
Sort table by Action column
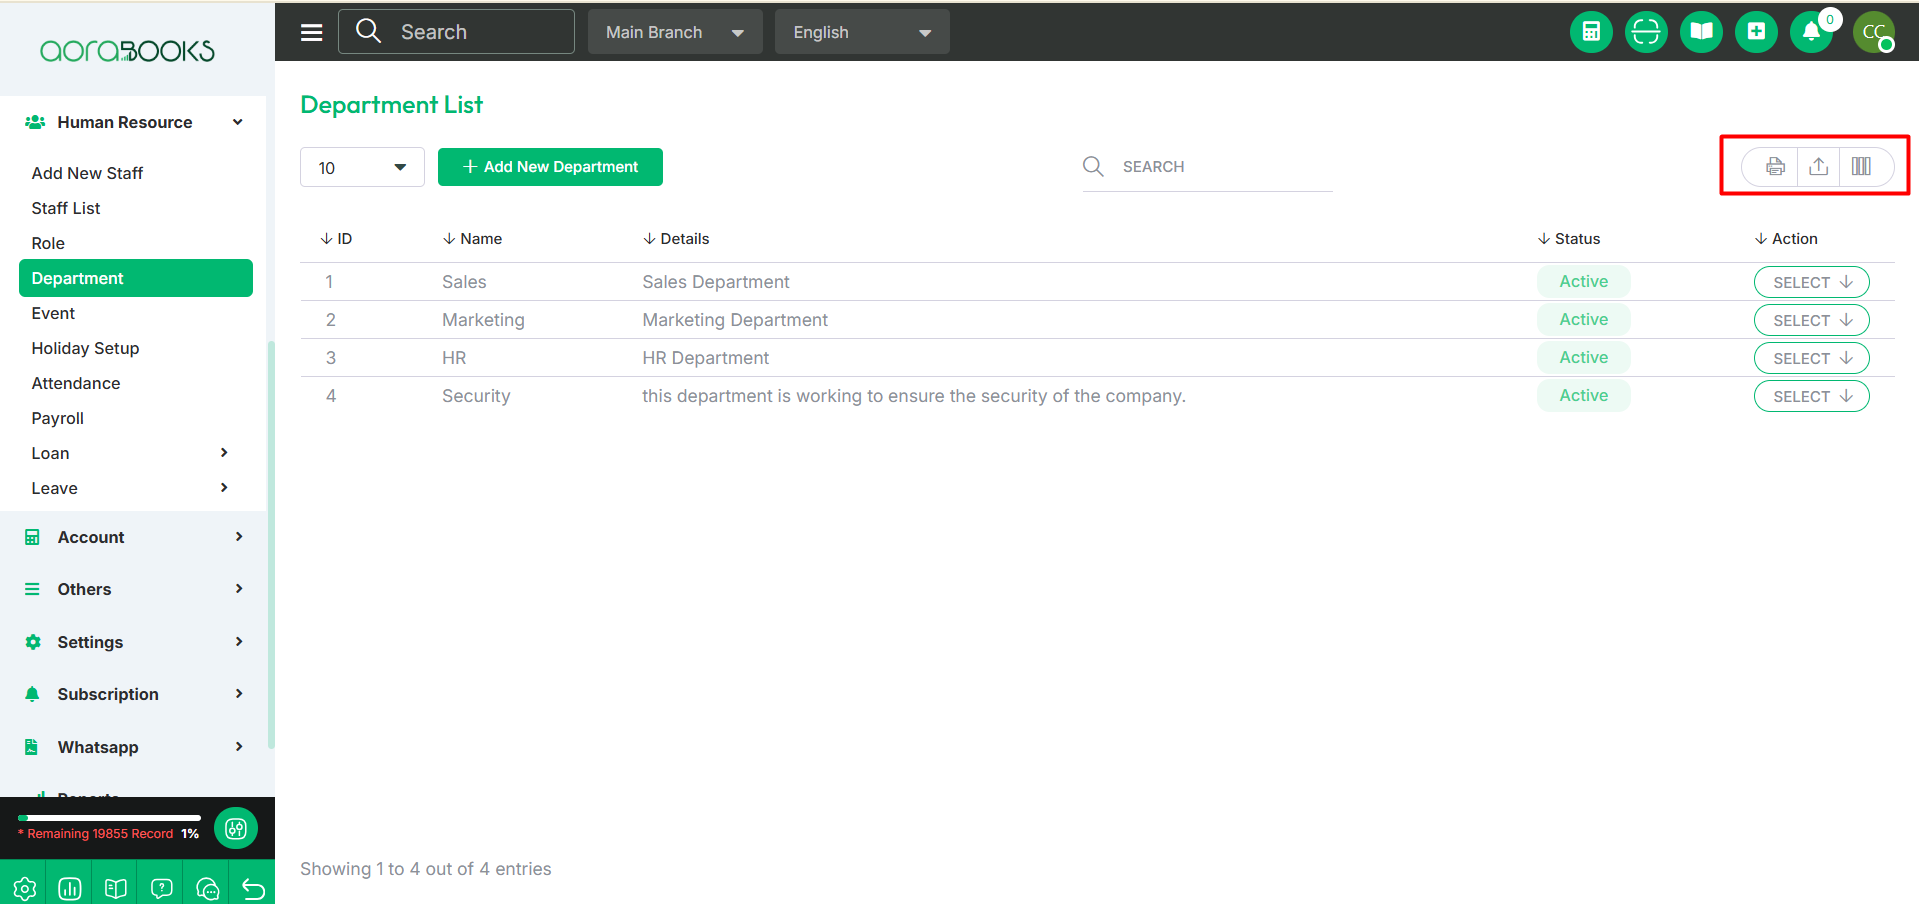(1786, 239)
